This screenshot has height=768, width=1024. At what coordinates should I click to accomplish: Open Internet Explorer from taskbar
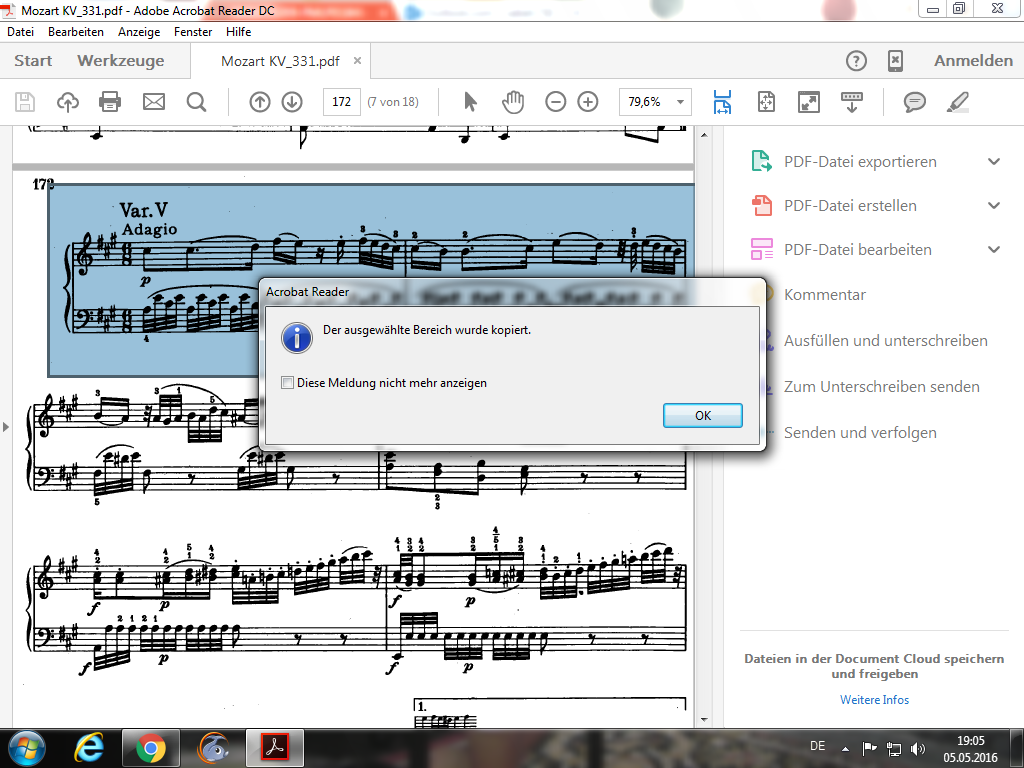click(89, 748)
